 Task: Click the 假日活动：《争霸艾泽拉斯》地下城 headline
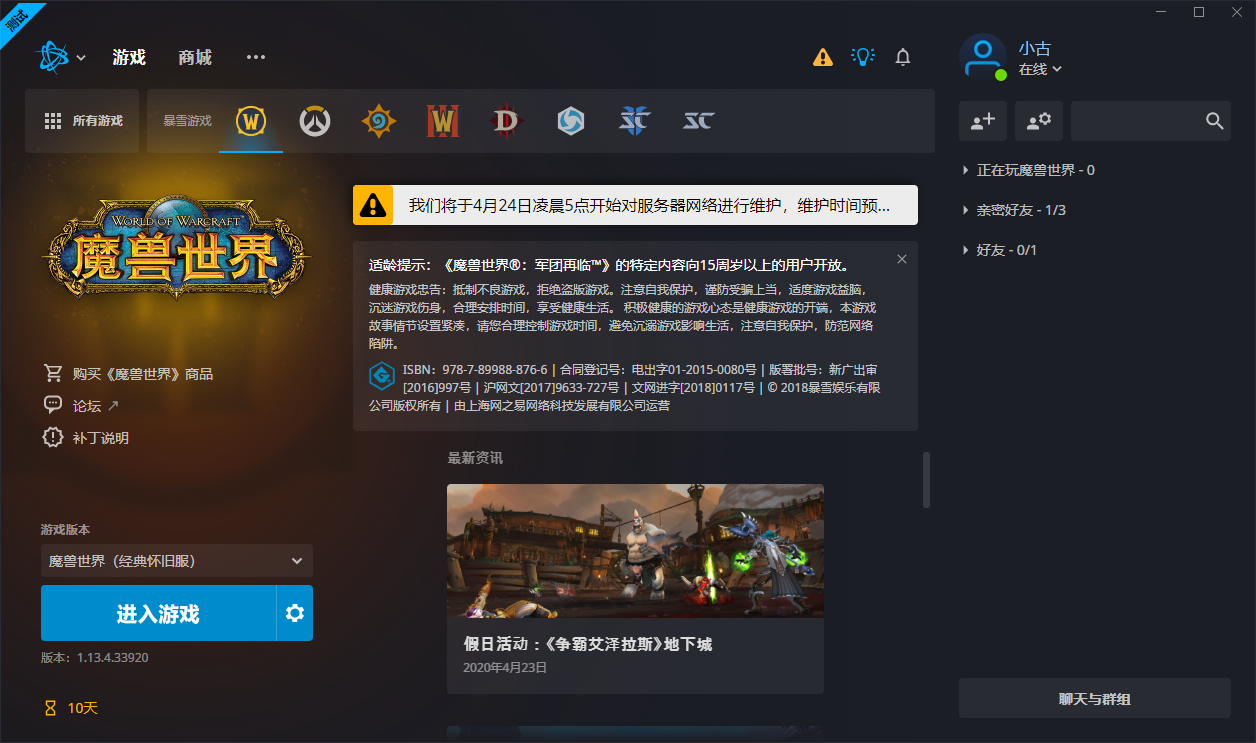588,644
